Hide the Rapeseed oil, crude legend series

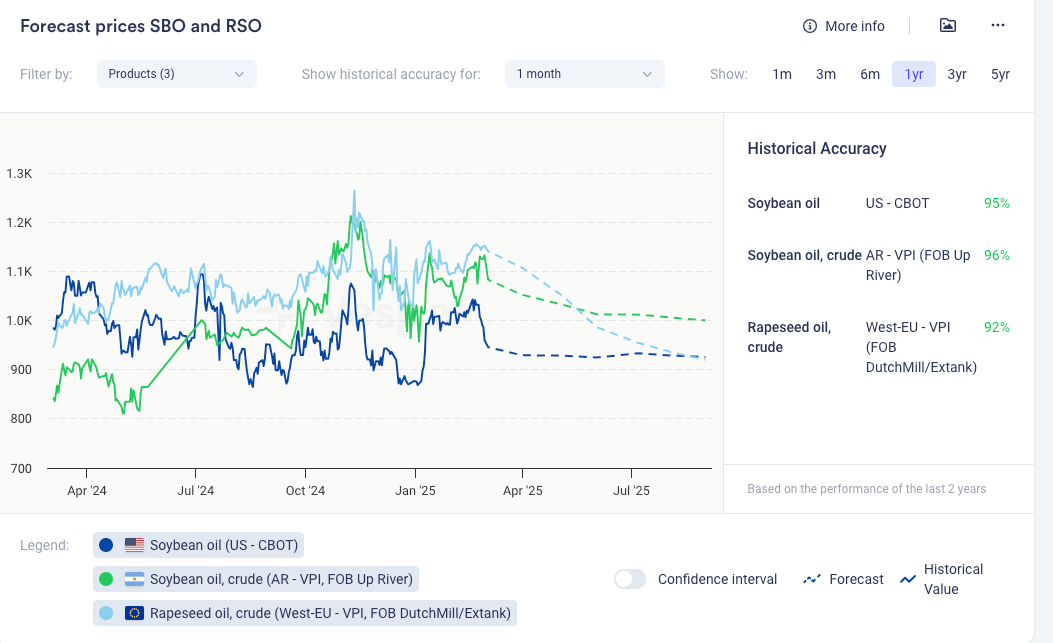[330, 613]
